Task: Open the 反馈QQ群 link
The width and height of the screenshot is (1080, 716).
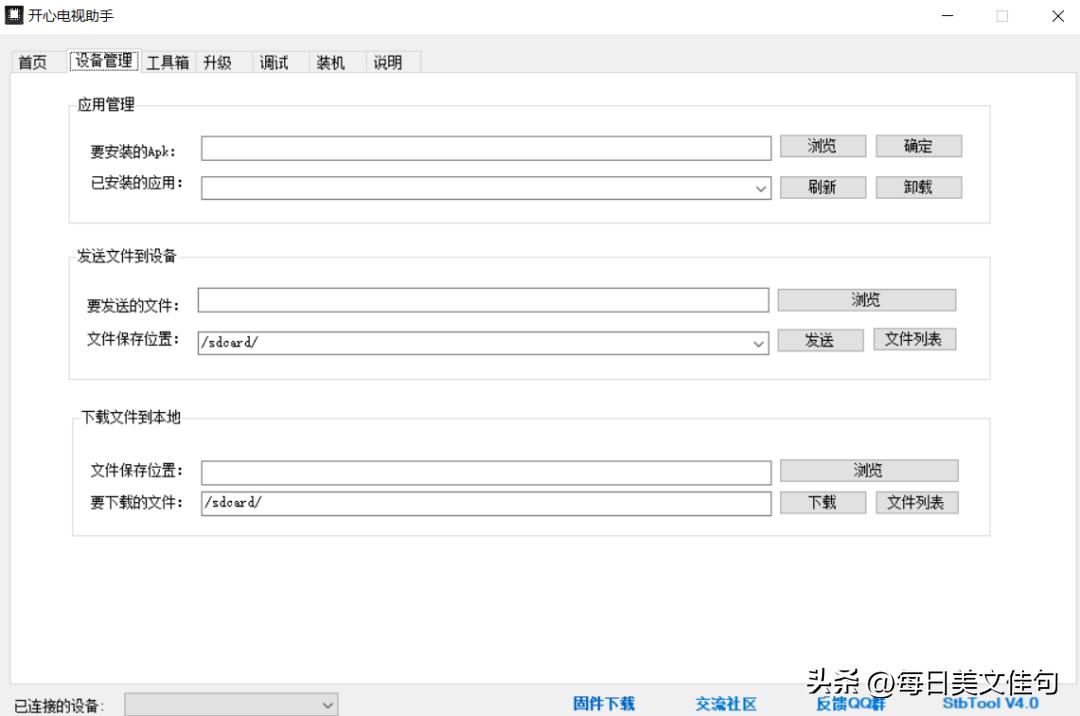Action: 851,704
